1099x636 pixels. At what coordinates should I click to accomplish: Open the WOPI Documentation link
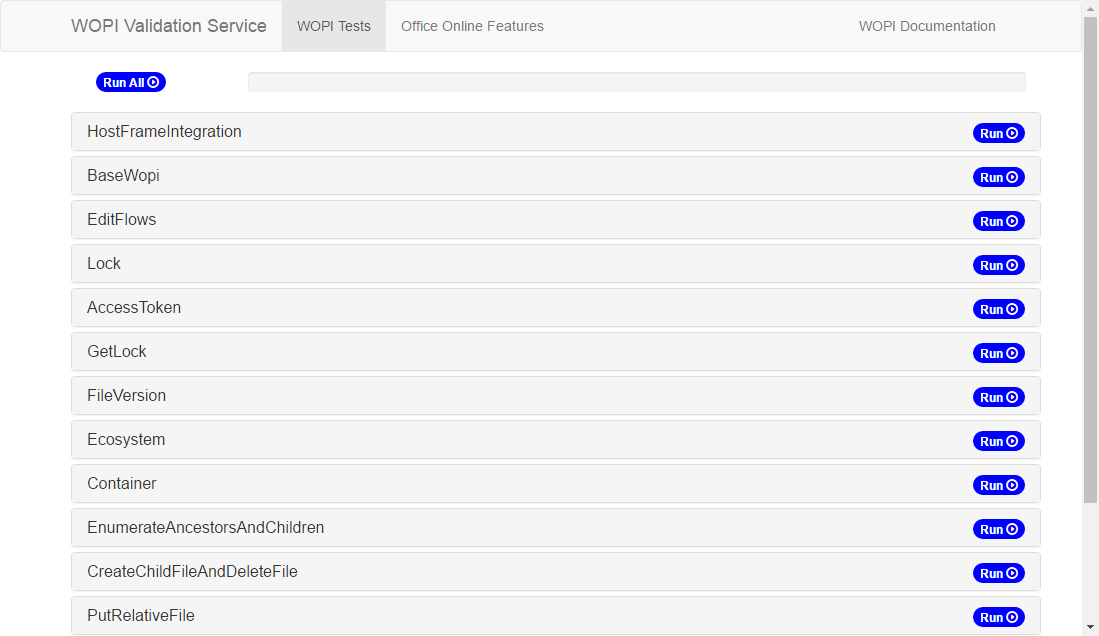(927, 26)
